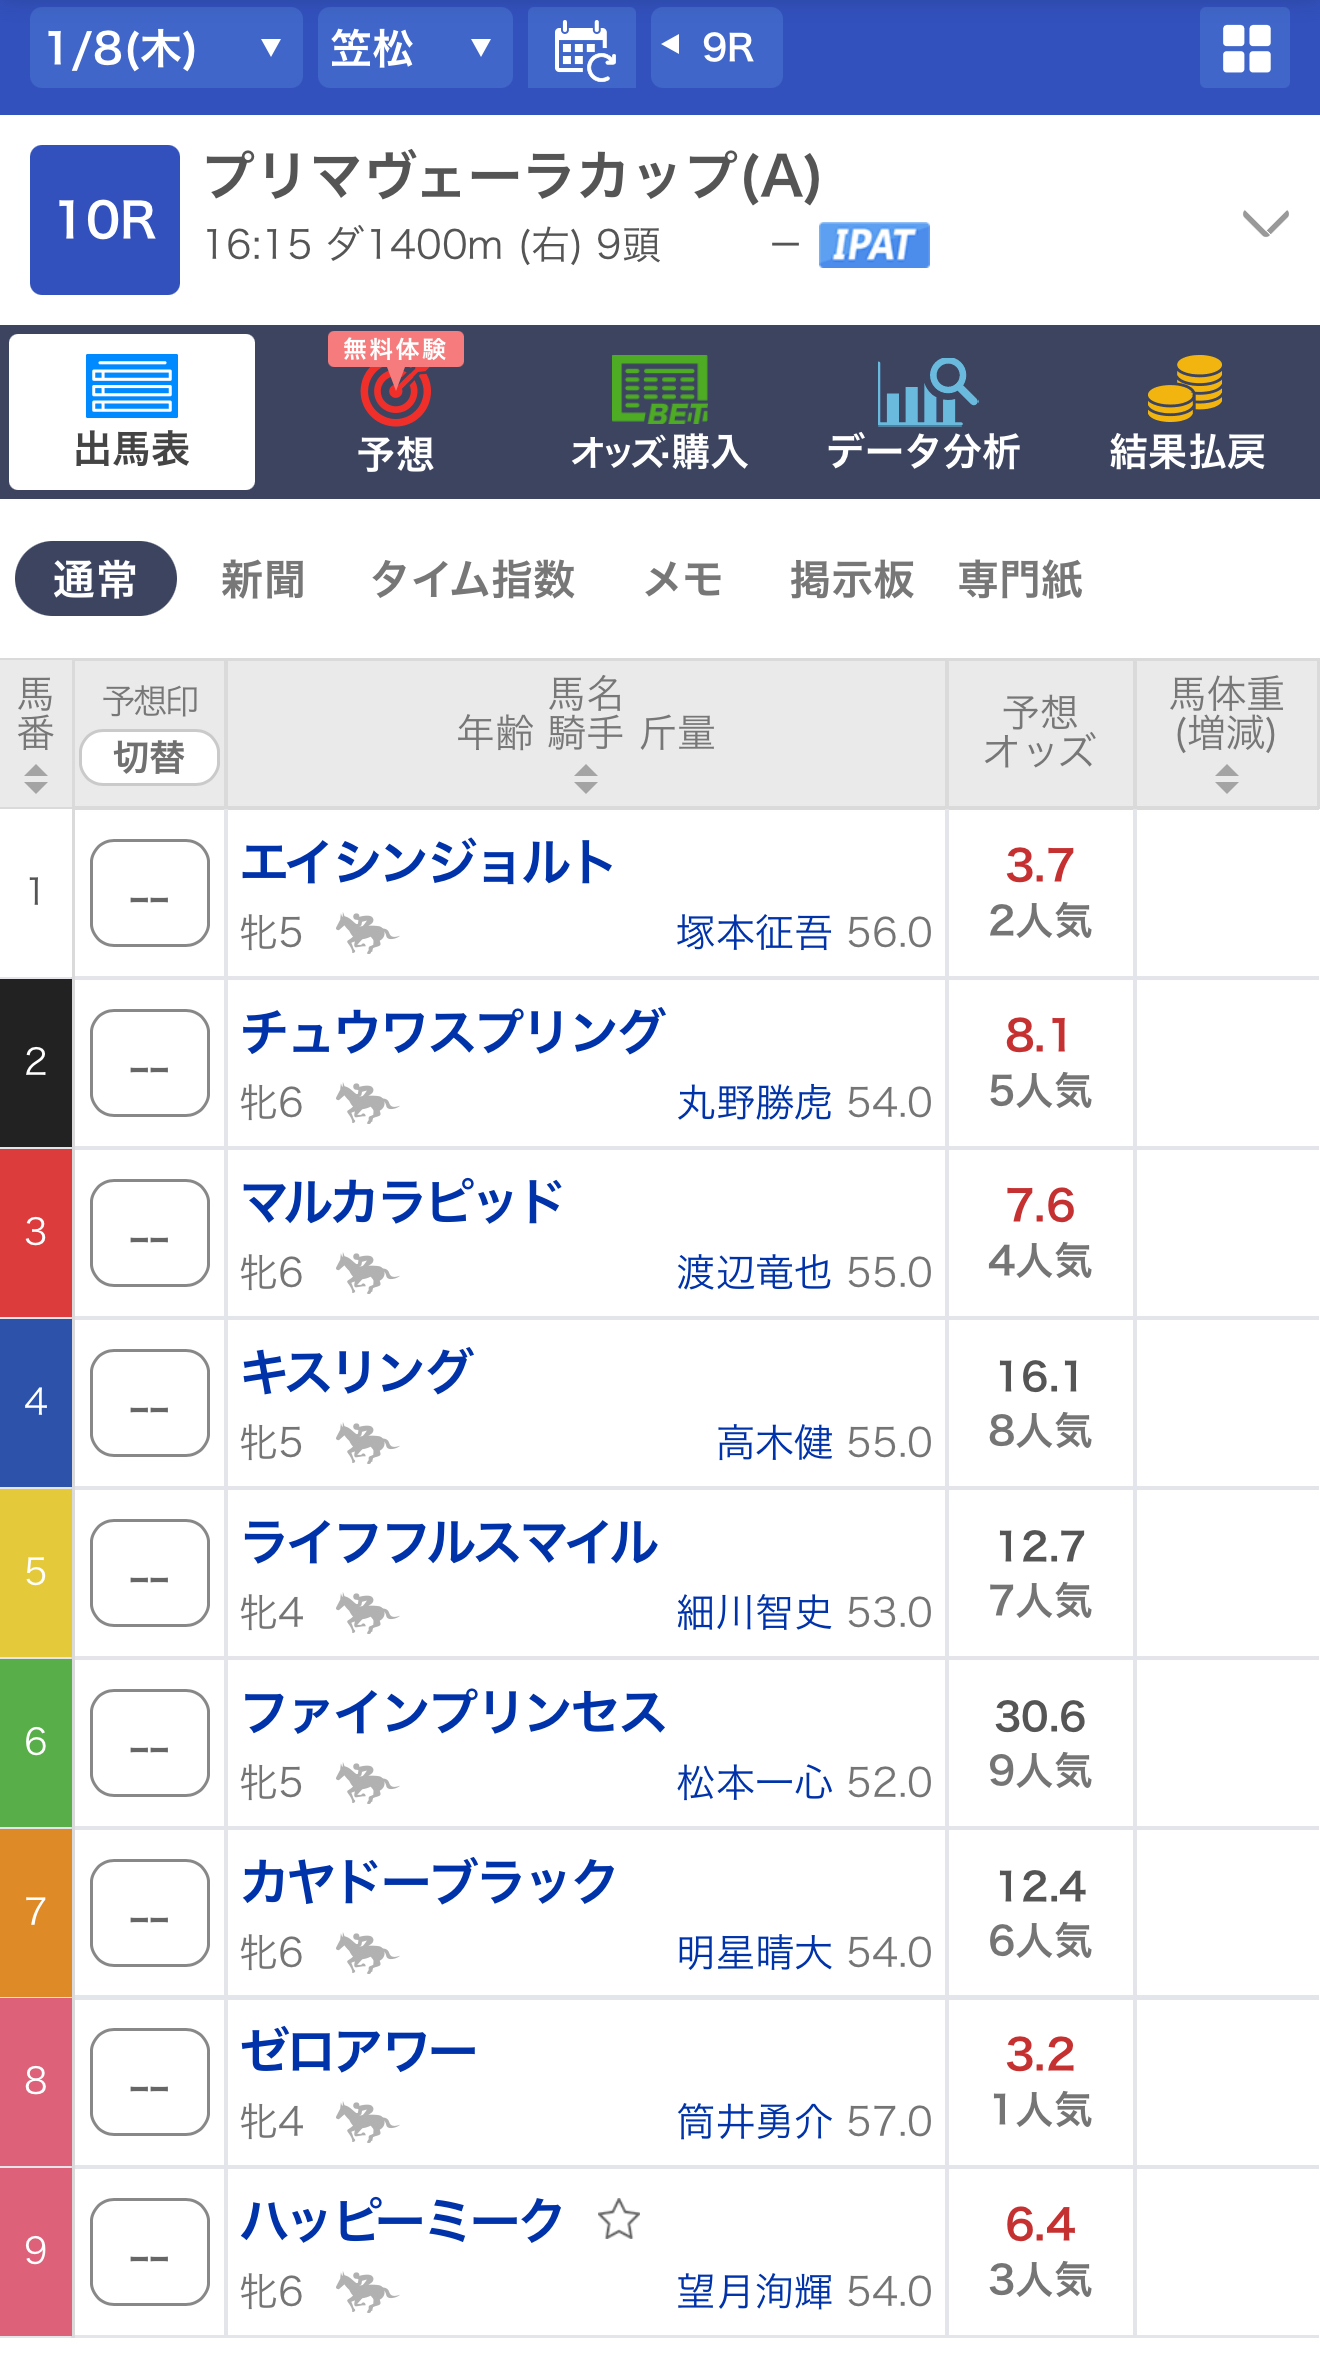Open オッズ・購入 betting icon
Screen dimensions: 1320x2358
(x=659, y=390)
